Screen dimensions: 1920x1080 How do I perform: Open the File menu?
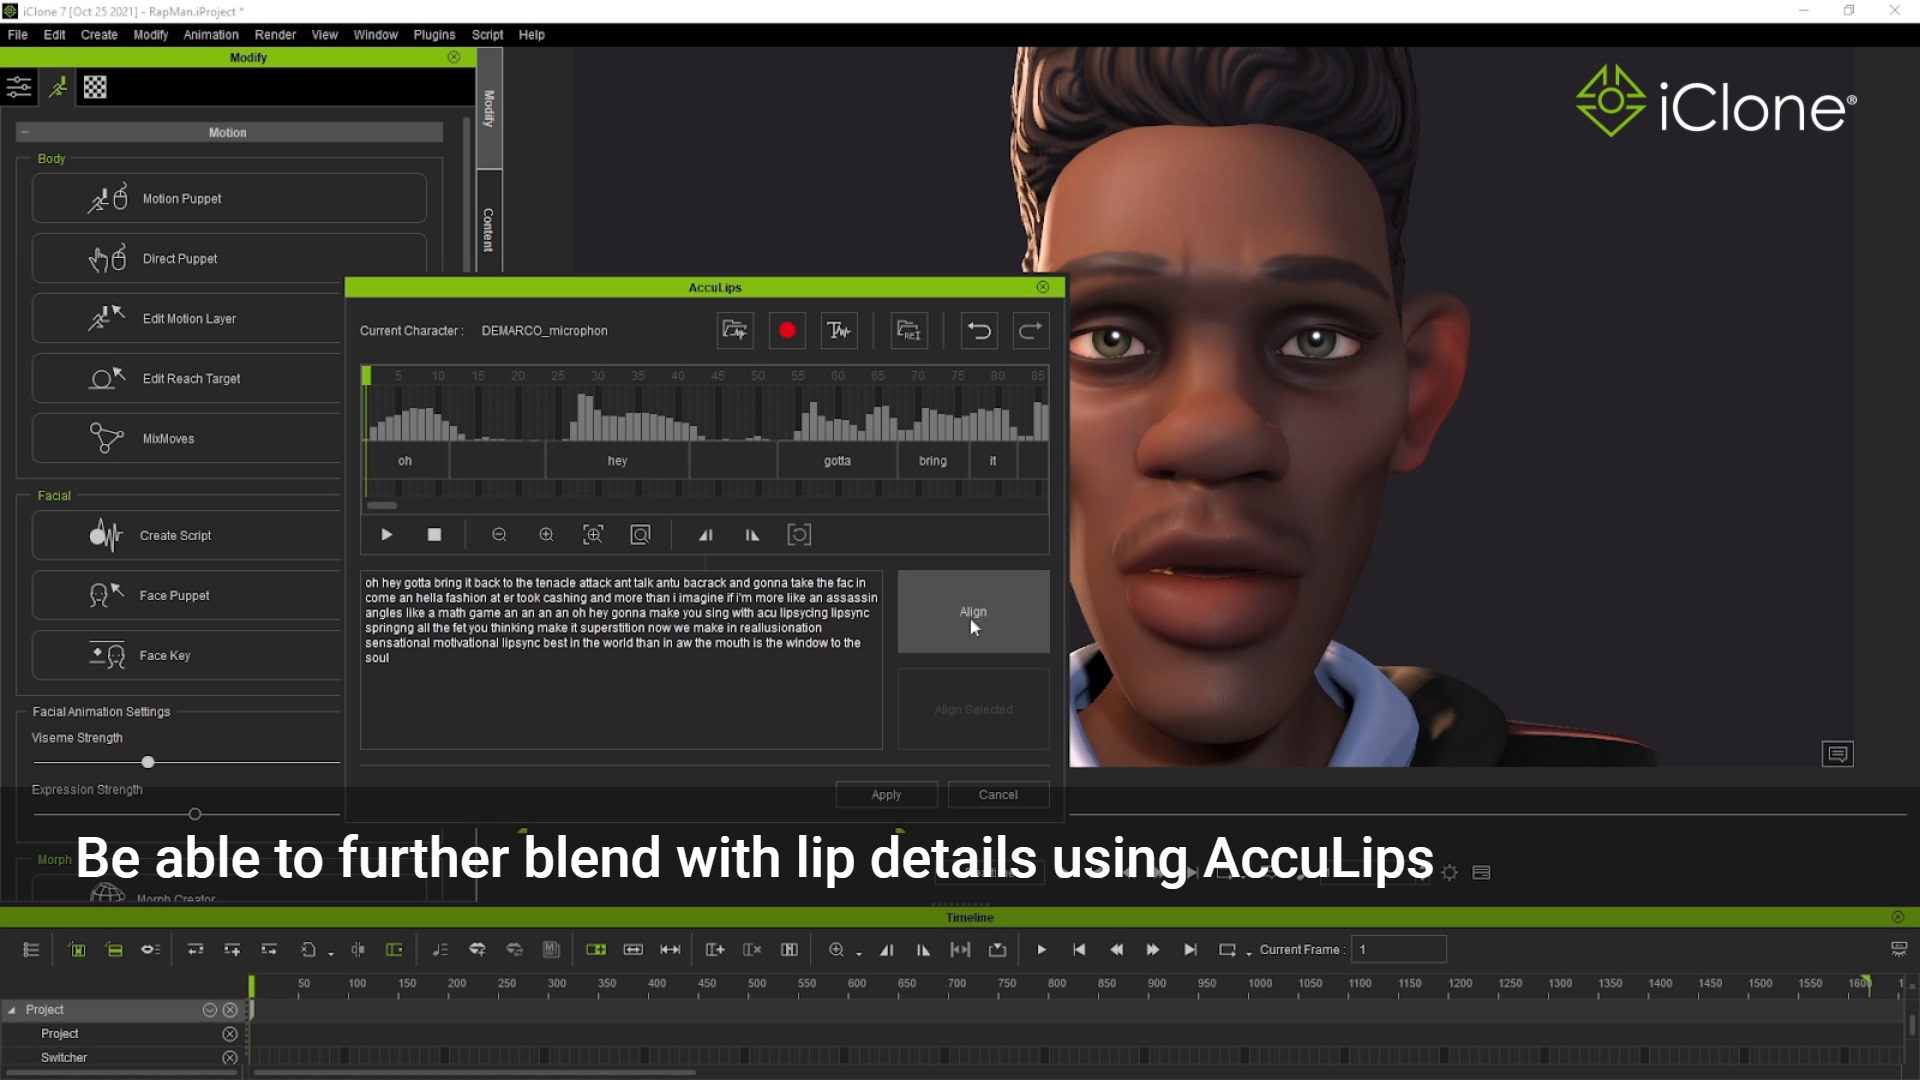(18, 34)
